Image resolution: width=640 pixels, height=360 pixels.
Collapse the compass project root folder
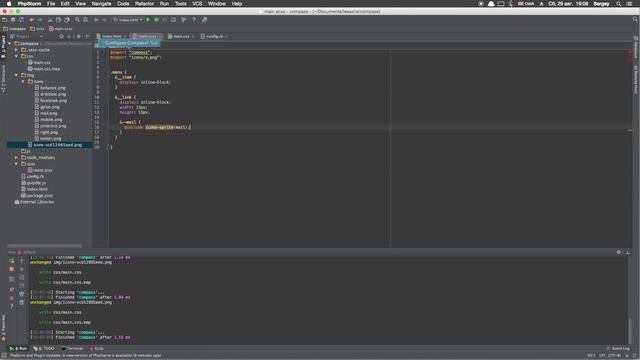point(10,44)
